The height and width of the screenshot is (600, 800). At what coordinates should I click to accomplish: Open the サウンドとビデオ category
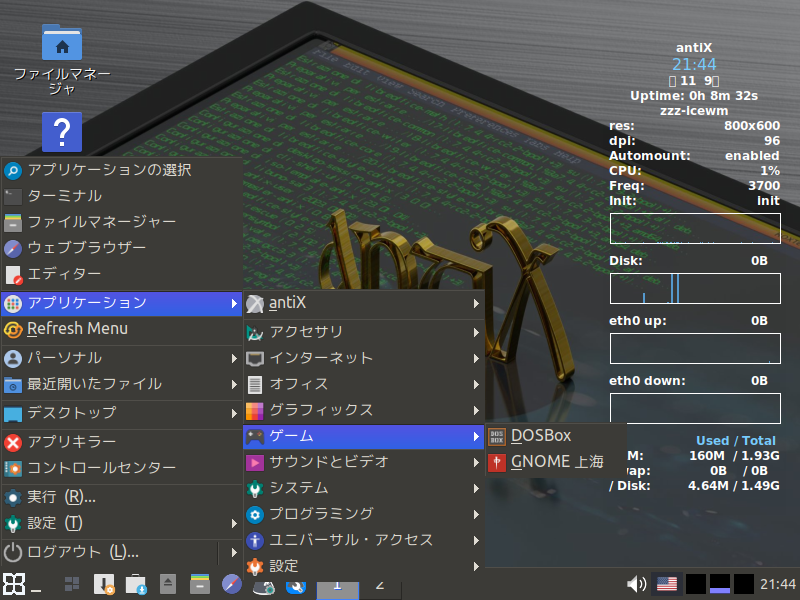point(364,463)
